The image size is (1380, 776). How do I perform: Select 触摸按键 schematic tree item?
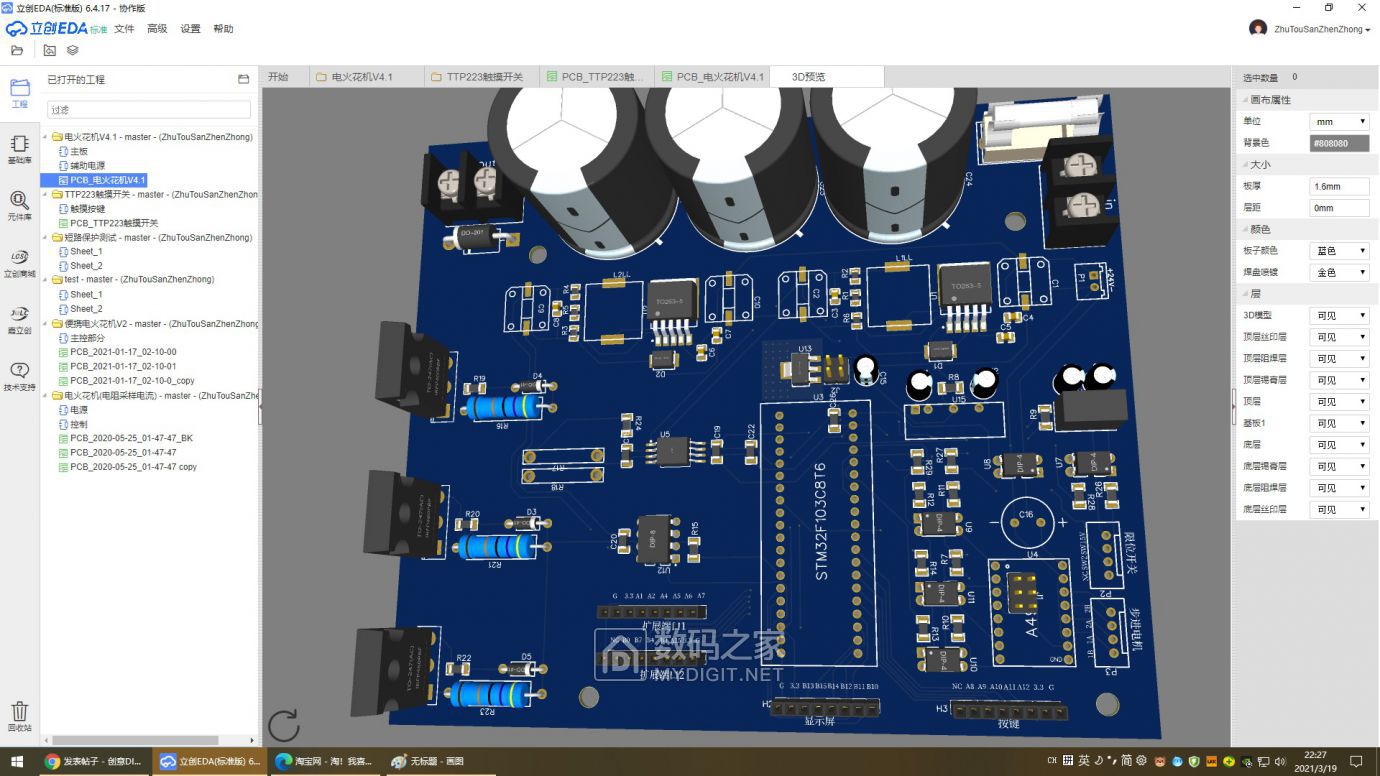point(87,209)
